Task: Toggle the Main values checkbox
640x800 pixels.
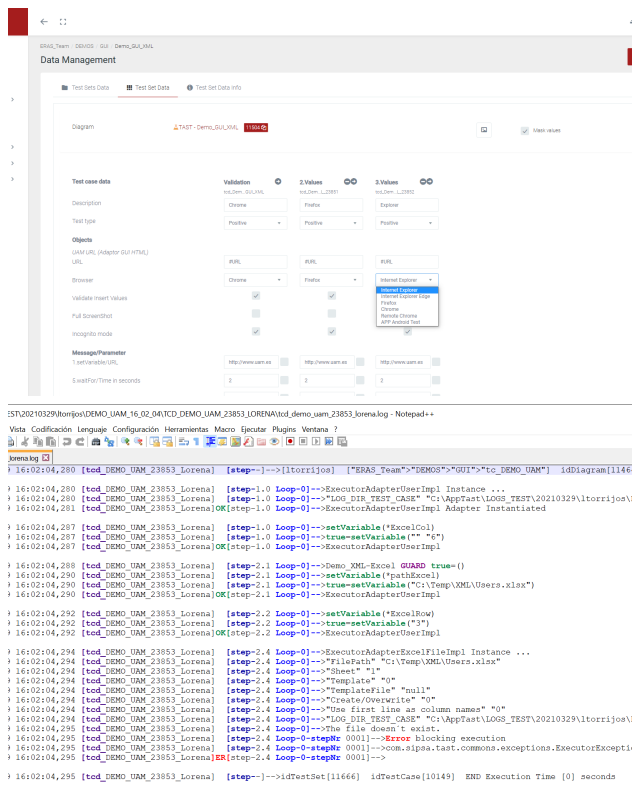Action: 525,130
